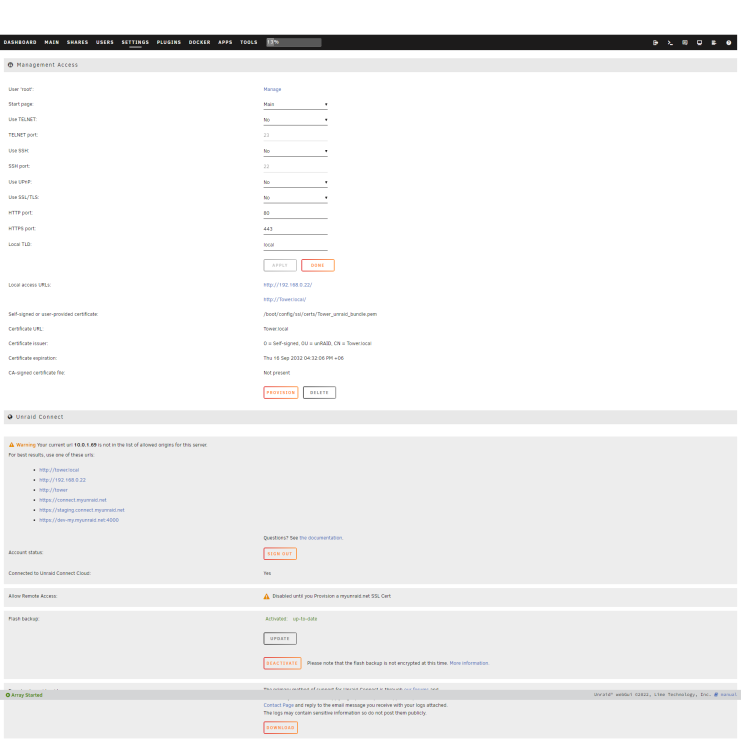Open the Shares tab
Image resolution: width=741 pixels, height=750 pixels.
pos(77,43)
